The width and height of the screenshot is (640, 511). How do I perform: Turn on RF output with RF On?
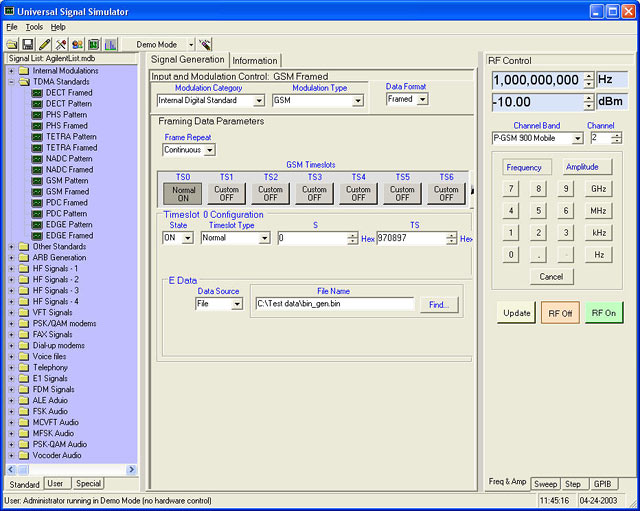(604, 313)
